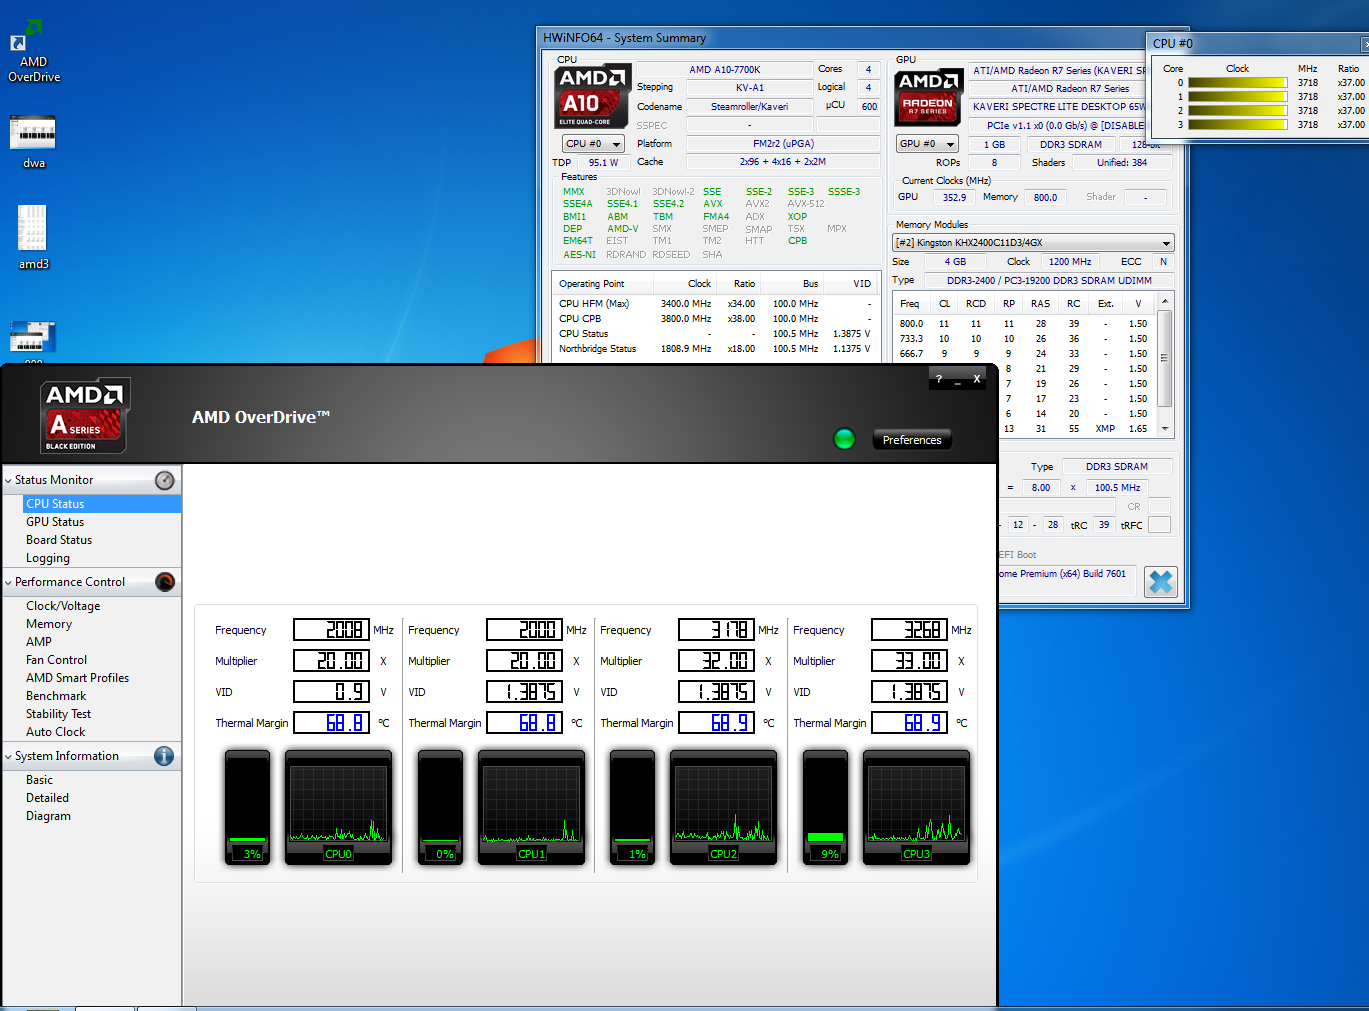
Task: Click the GPU clock value 352.9
Action: click(x=954, y=198)
